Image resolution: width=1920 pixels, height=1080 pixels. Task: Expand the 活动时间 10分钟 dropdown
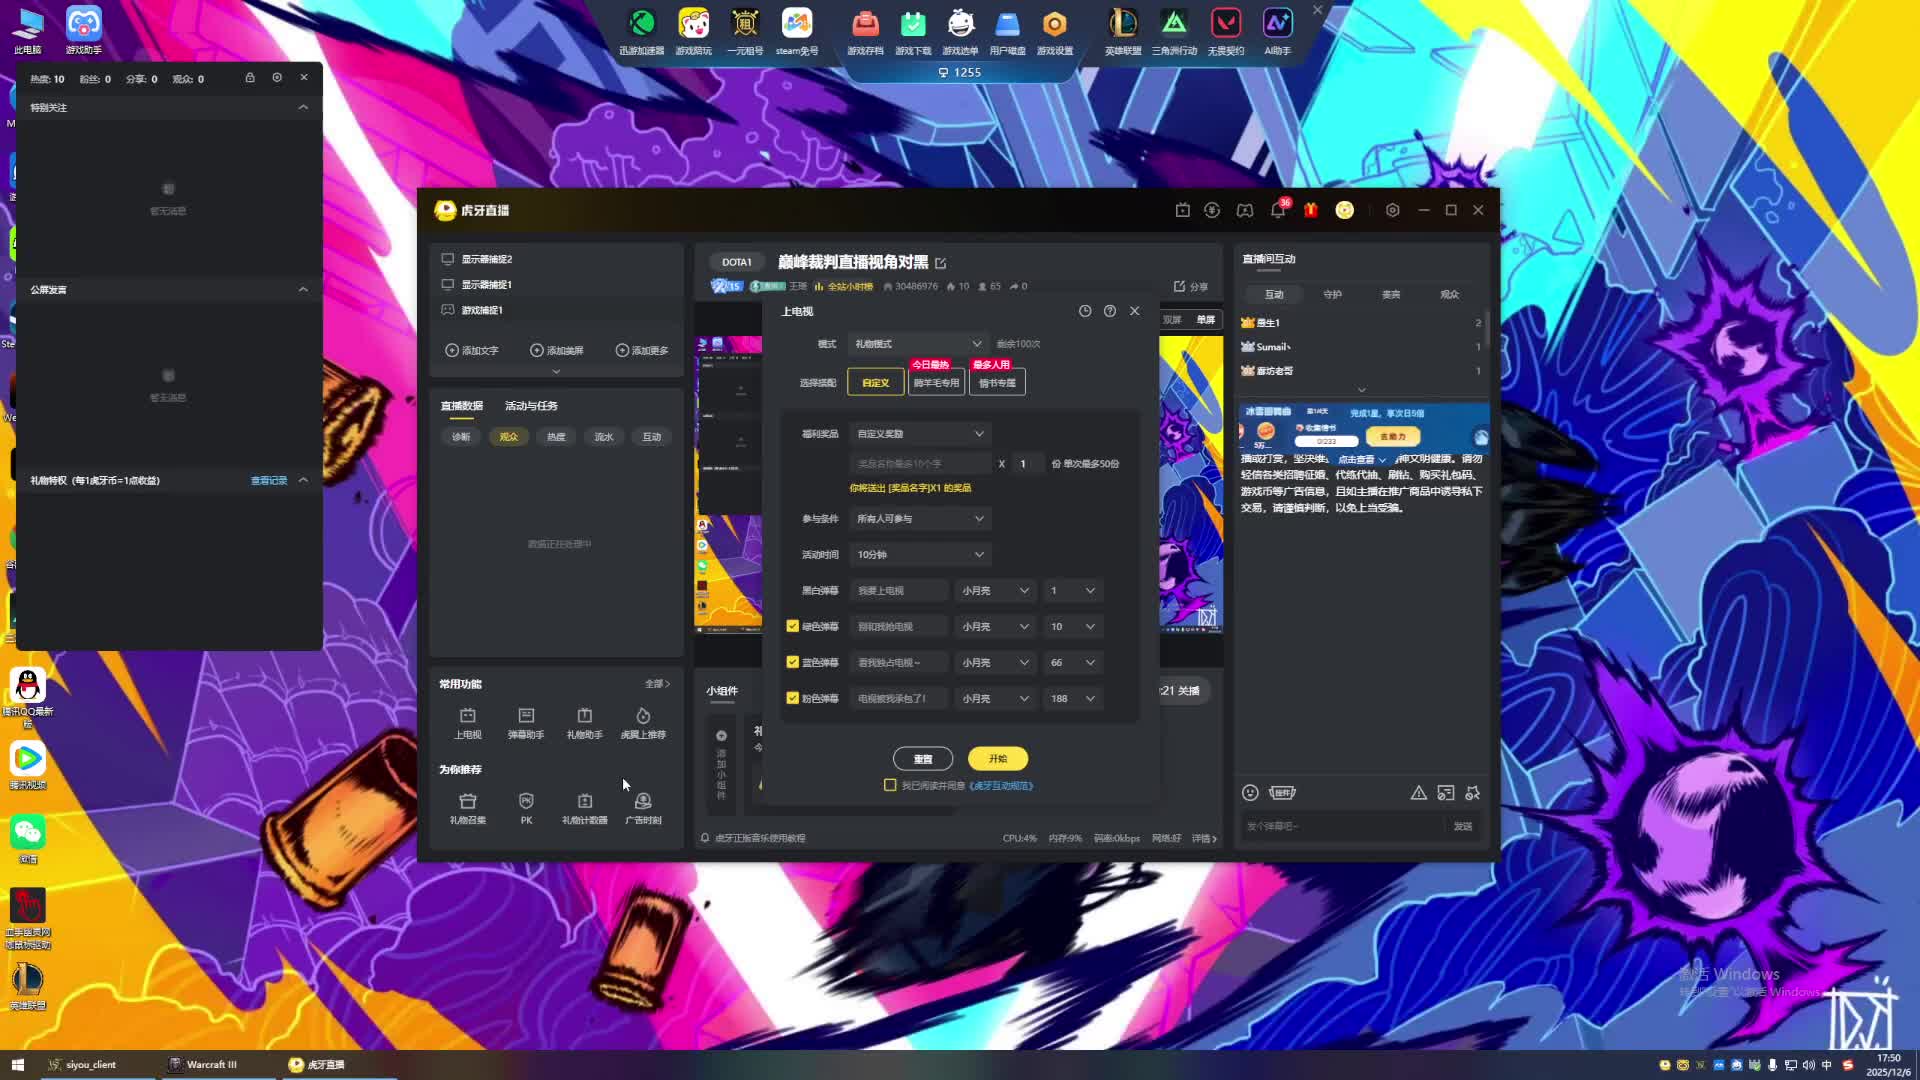(919, 554)
